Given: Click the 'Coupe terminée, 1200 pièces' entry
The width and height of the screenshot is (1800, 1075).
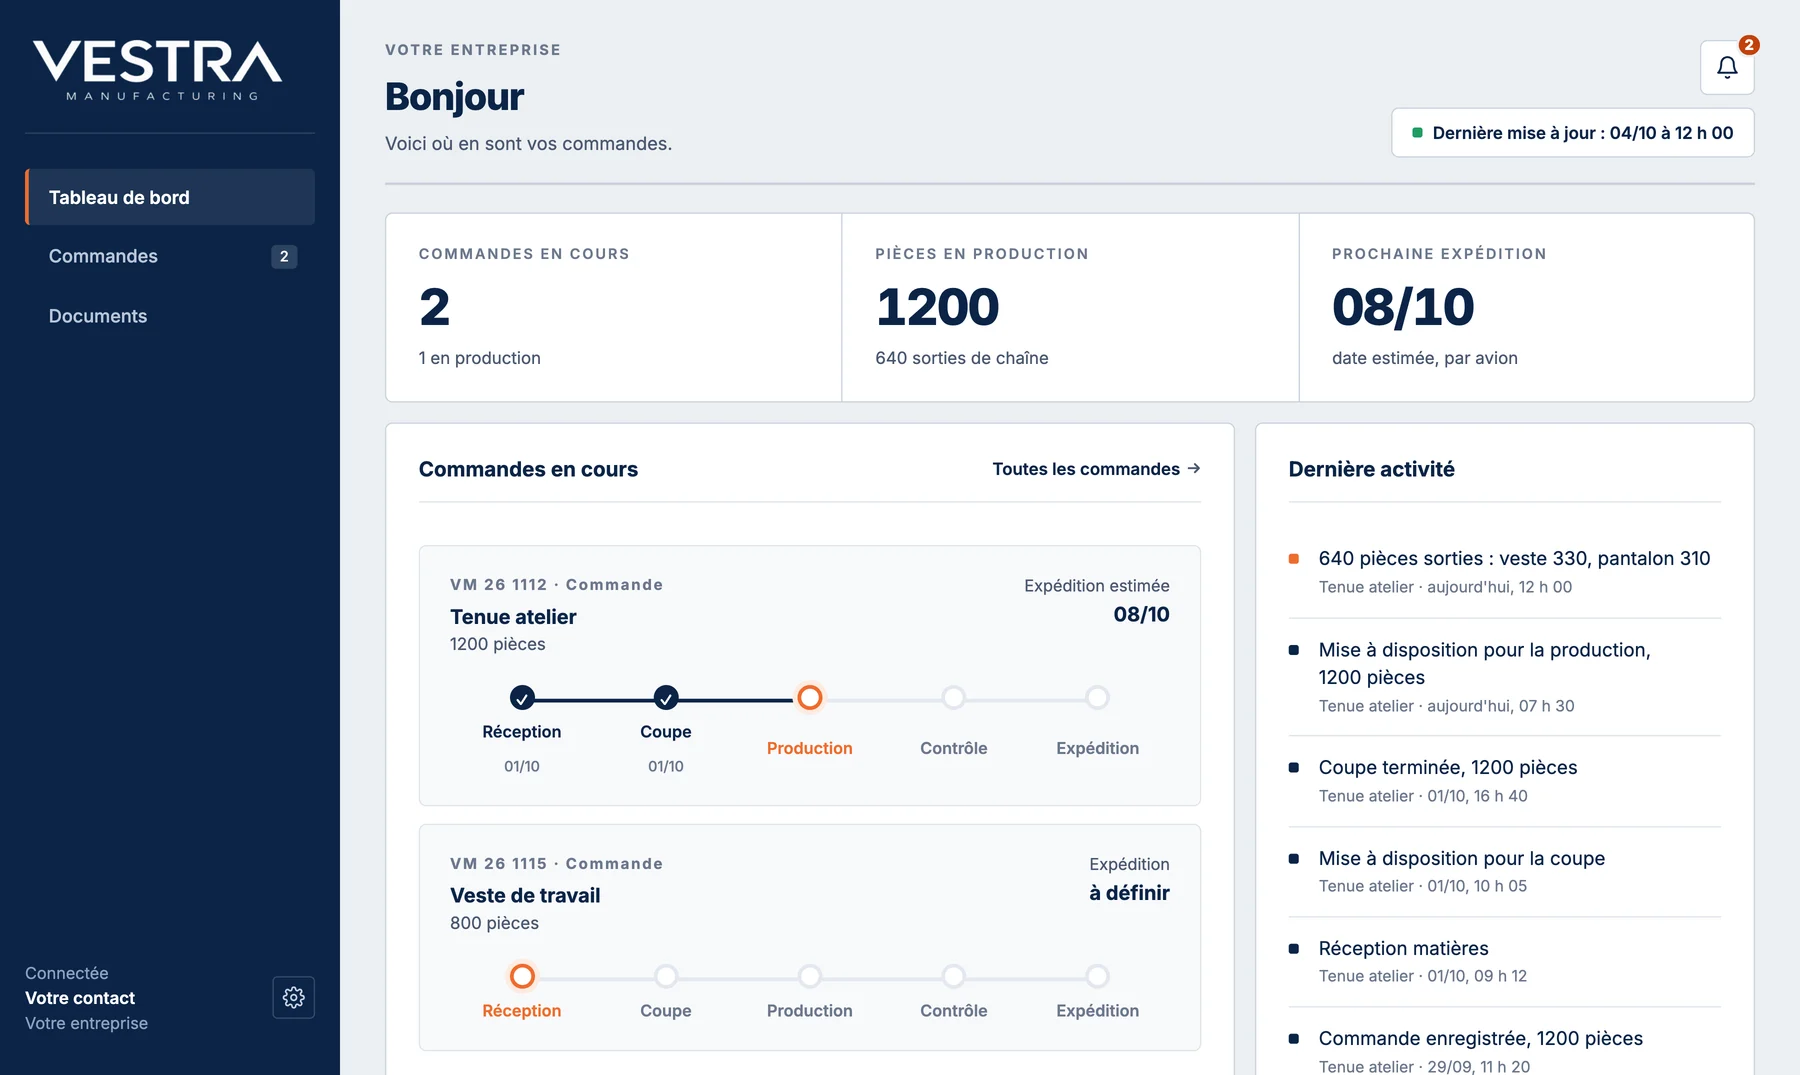Looking at the screenshot, I should (x=1505, y=781).
